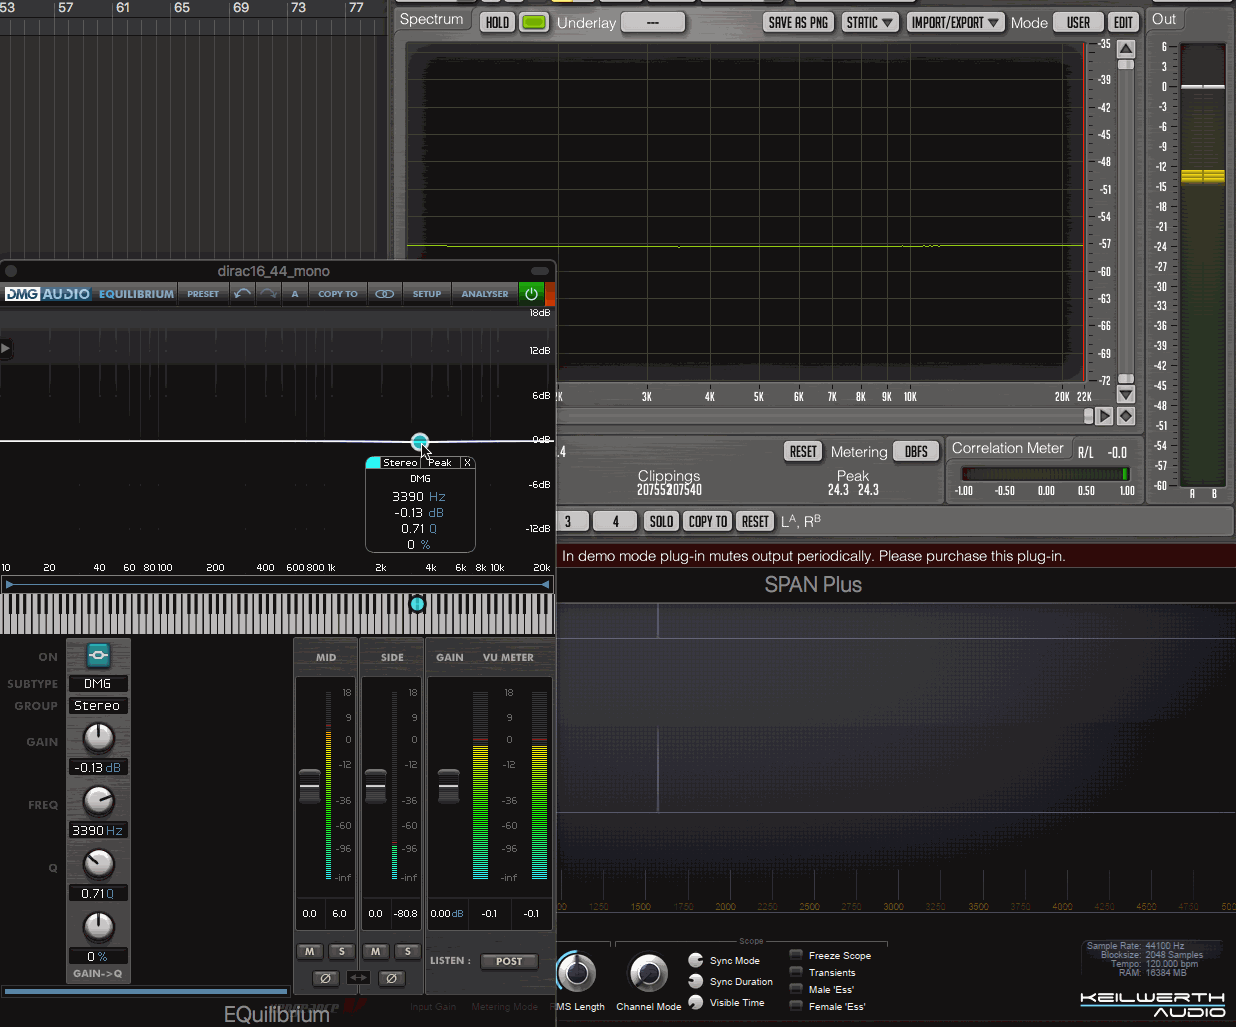
Task: Toggle the green Spectrum enable button
Action: (535, 22)
